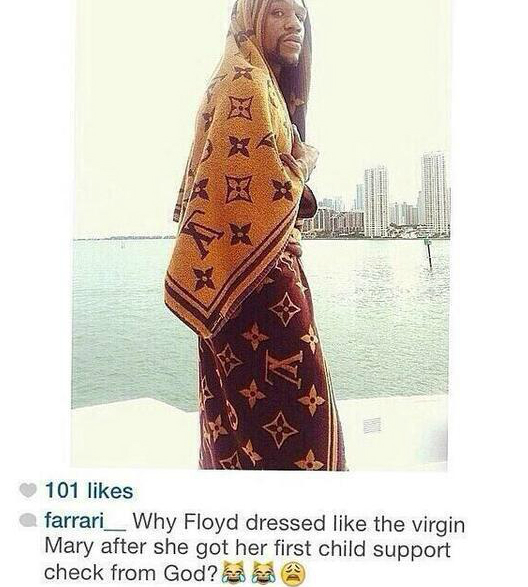
Task: Click the white ledge left of the man
Action: (x=135, y=434)
